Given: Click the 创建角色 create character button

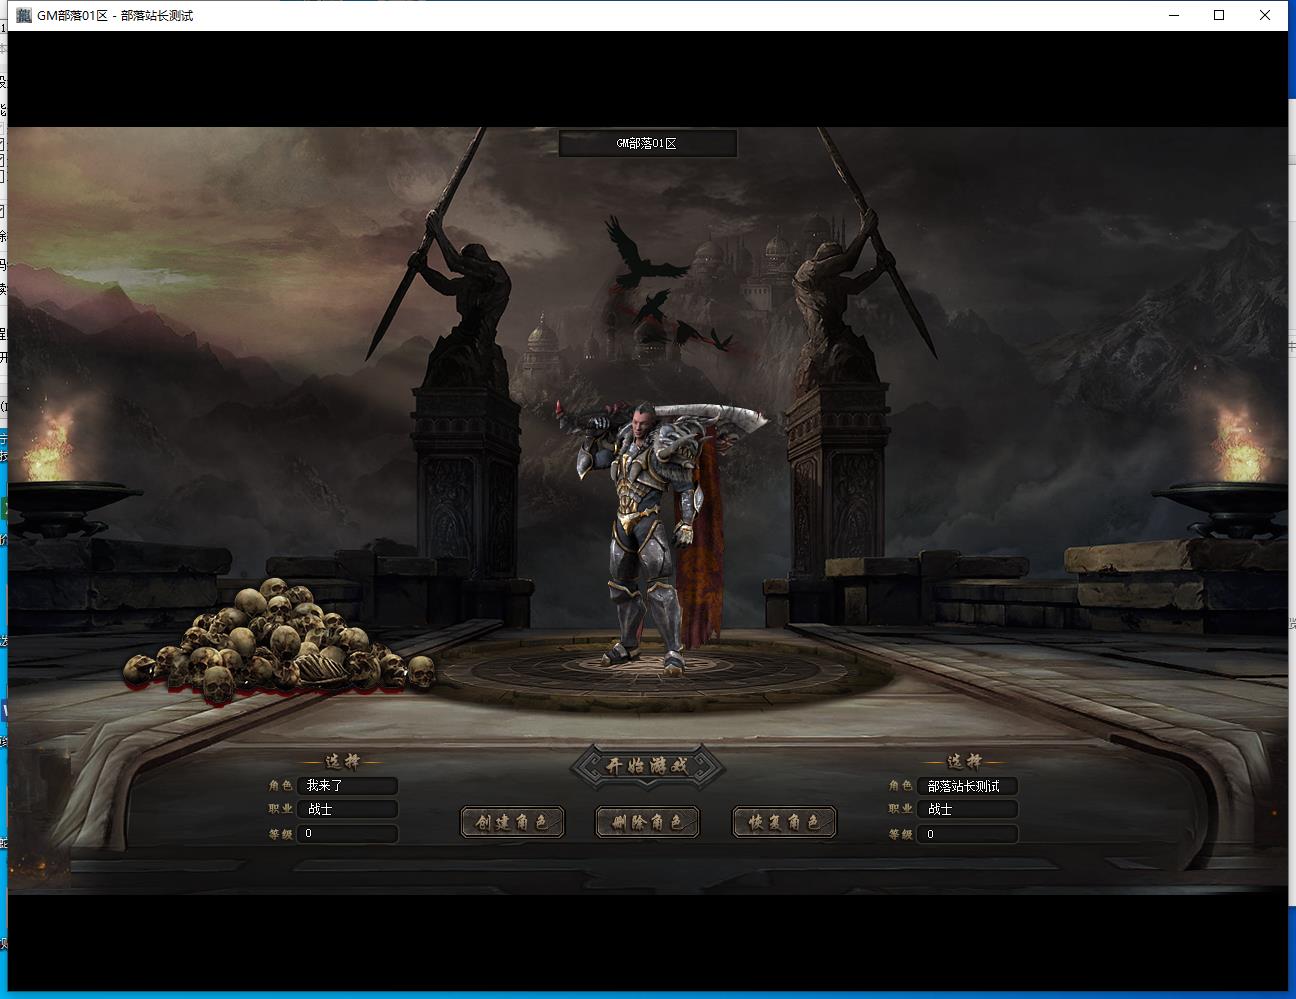Looking at the screenshot, I should (512, 822).
